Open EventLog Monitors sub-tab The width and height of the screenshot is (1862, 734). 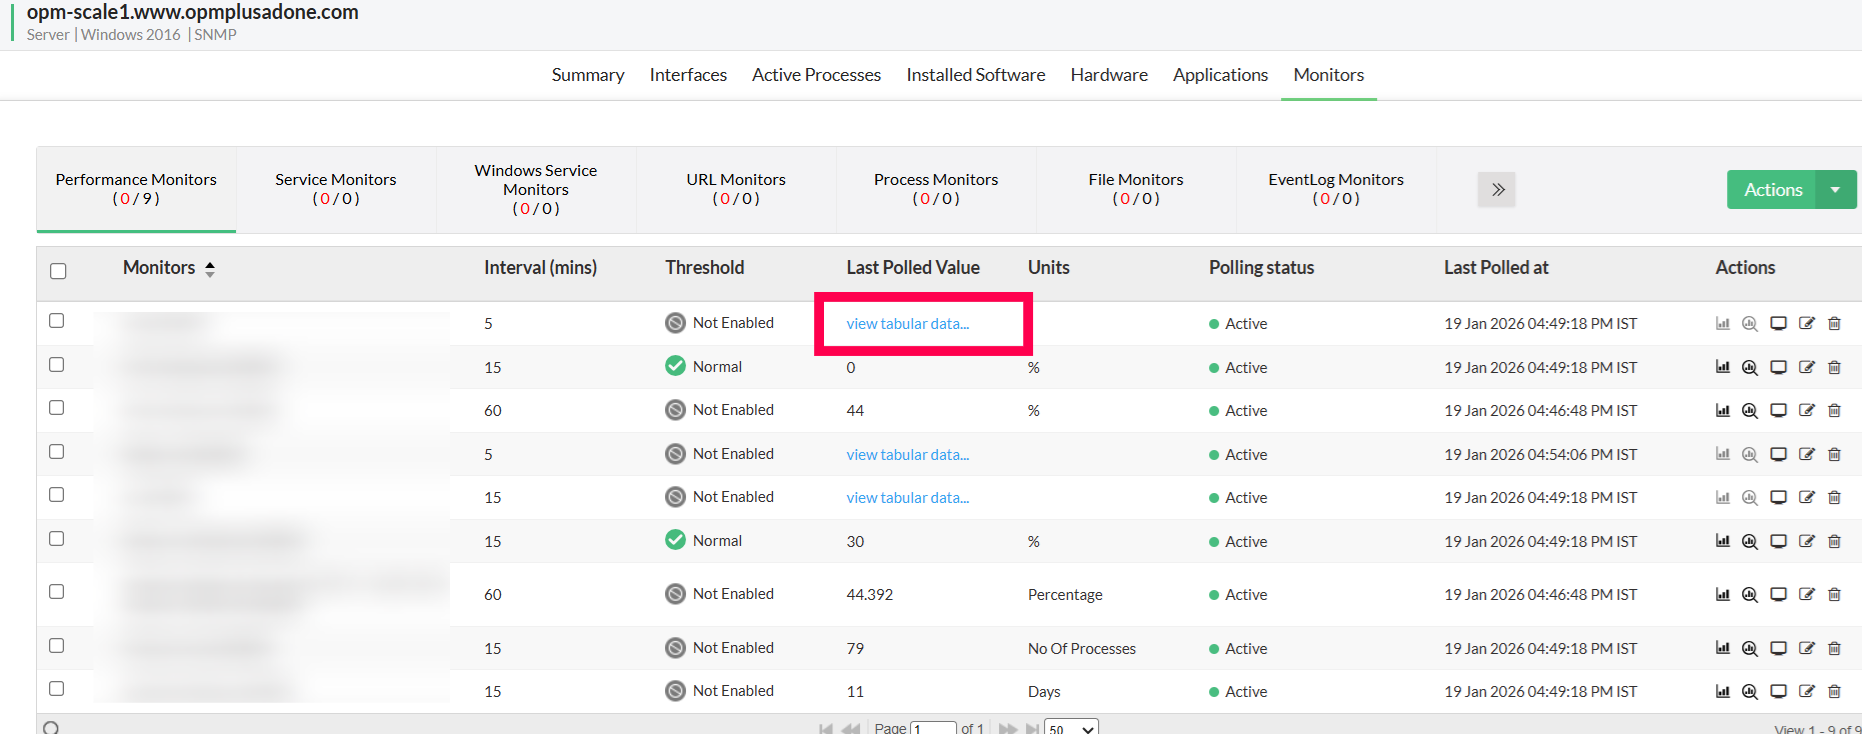[1336, 189]
